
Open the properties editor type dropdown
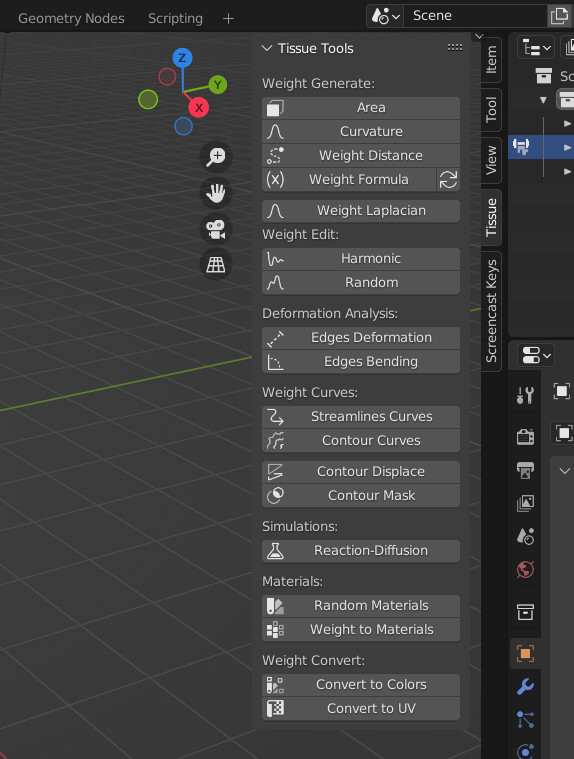(x=536, y=356)
